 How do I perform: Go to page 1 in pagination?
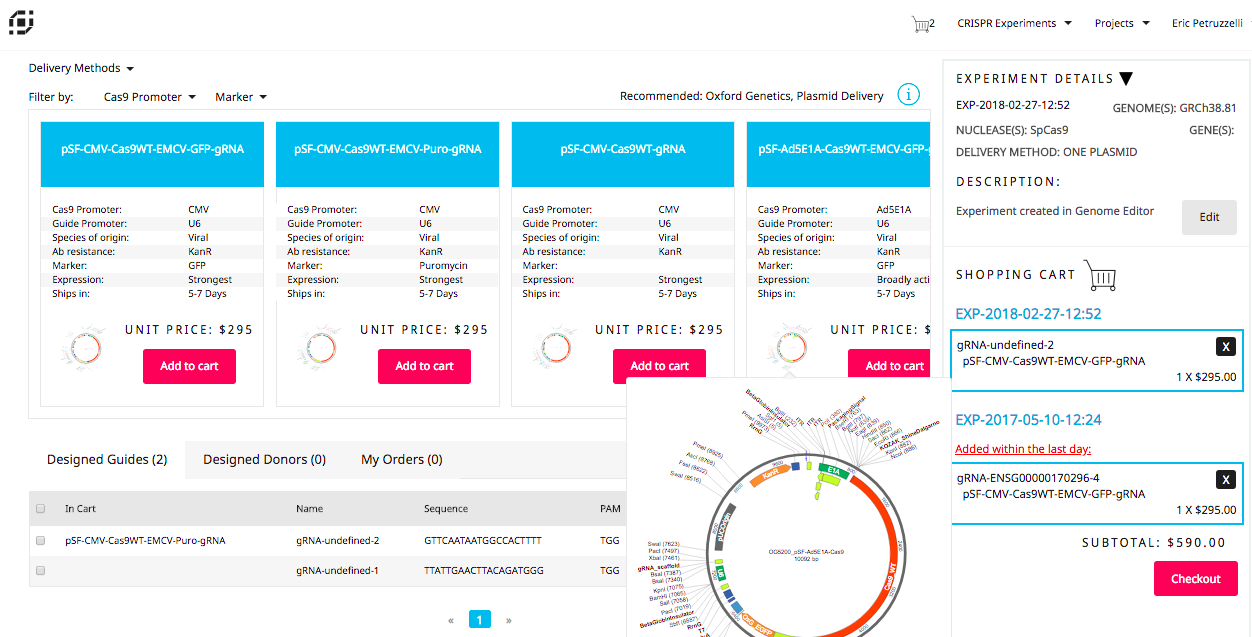(x=479, y=620)
